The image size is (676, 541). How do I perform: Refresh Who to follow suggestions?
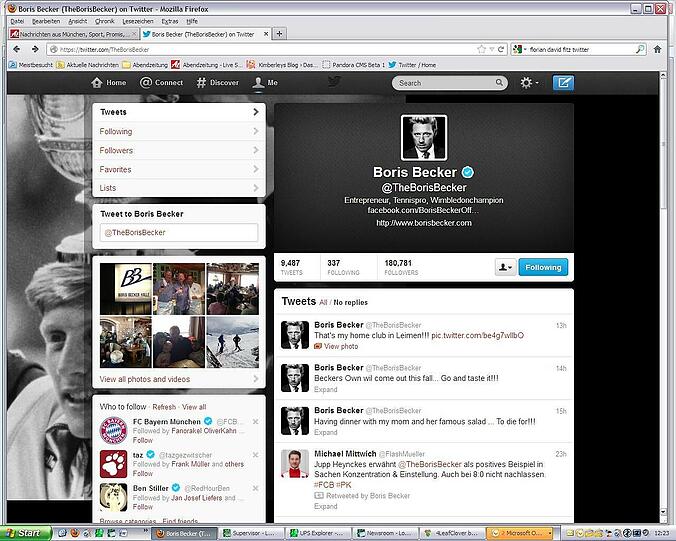point(164,407)
